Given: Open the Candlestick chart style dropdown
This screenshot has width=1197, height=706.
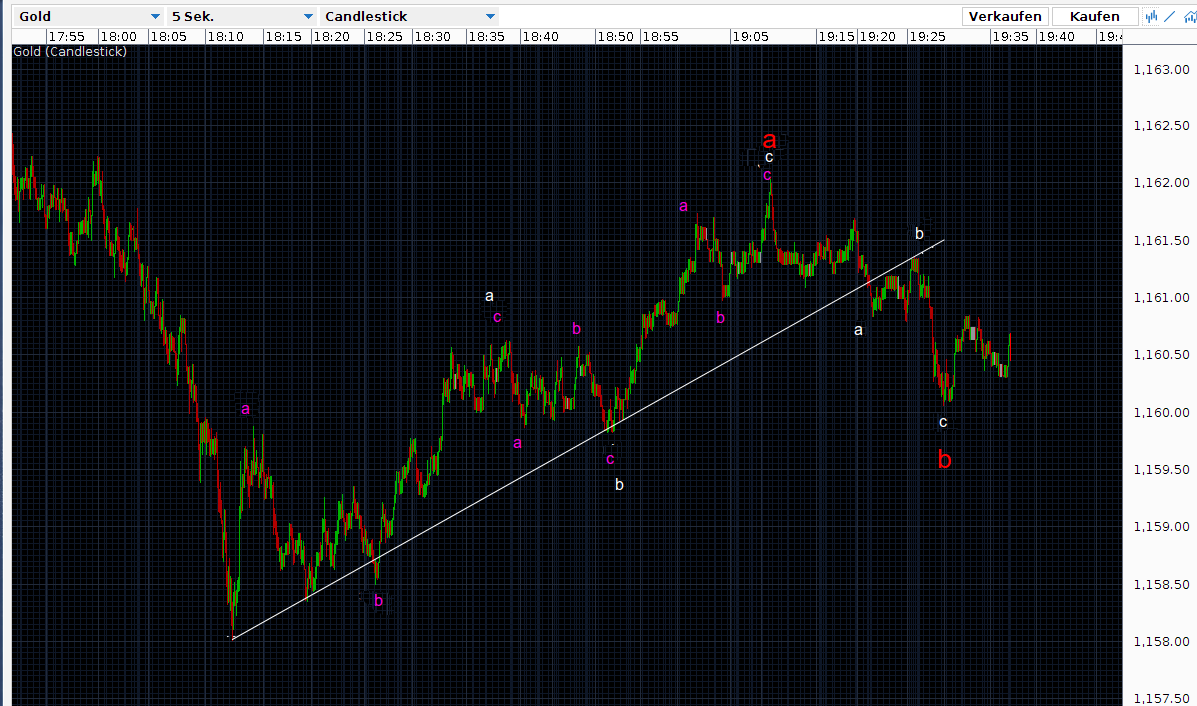Looking at the screenshot, I should tap(409, 17).
